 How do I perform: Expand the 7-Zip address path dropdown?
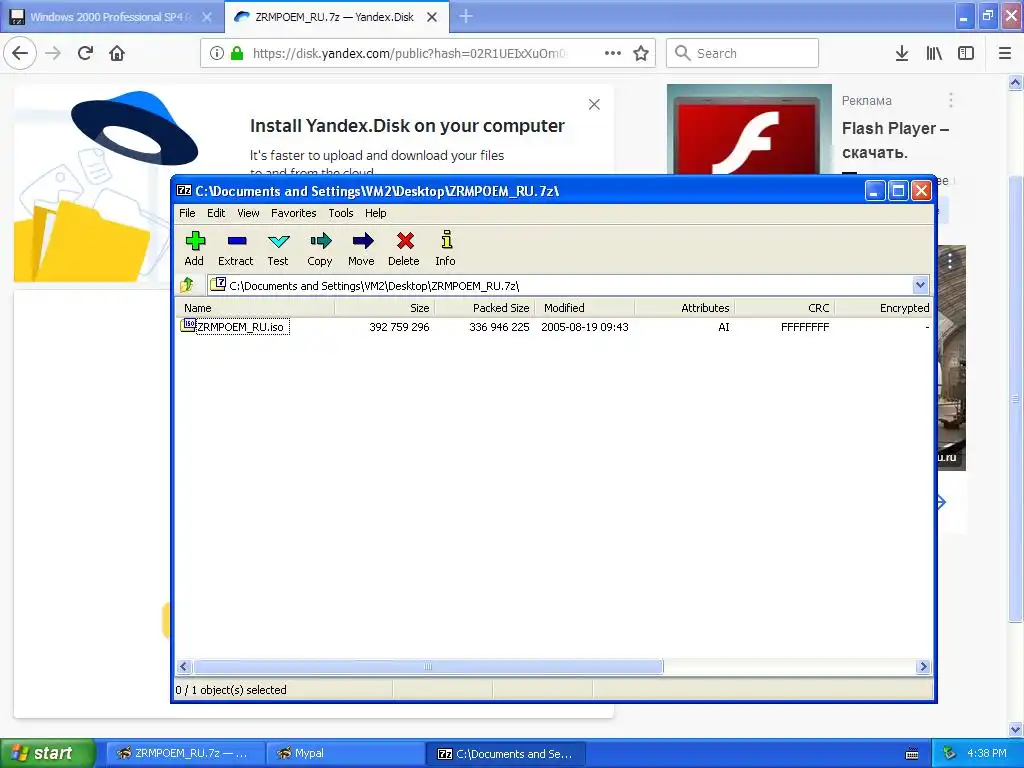coord(920,285)
